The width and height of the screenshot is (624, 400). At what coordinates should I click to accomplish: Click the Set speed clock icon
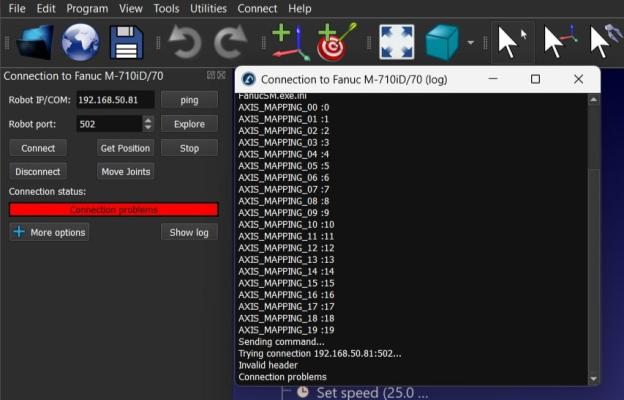pos(303,392)
